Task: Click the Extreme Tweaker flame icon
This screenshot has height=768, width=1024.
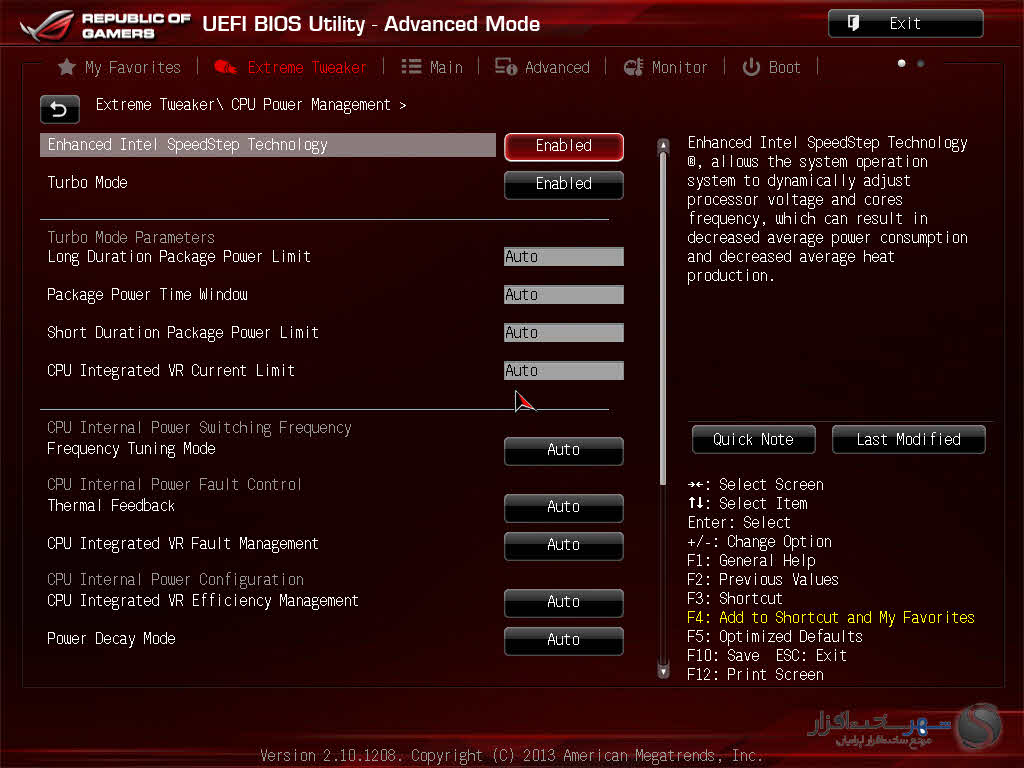Action: pyautogui.click(x=226, y=67)
